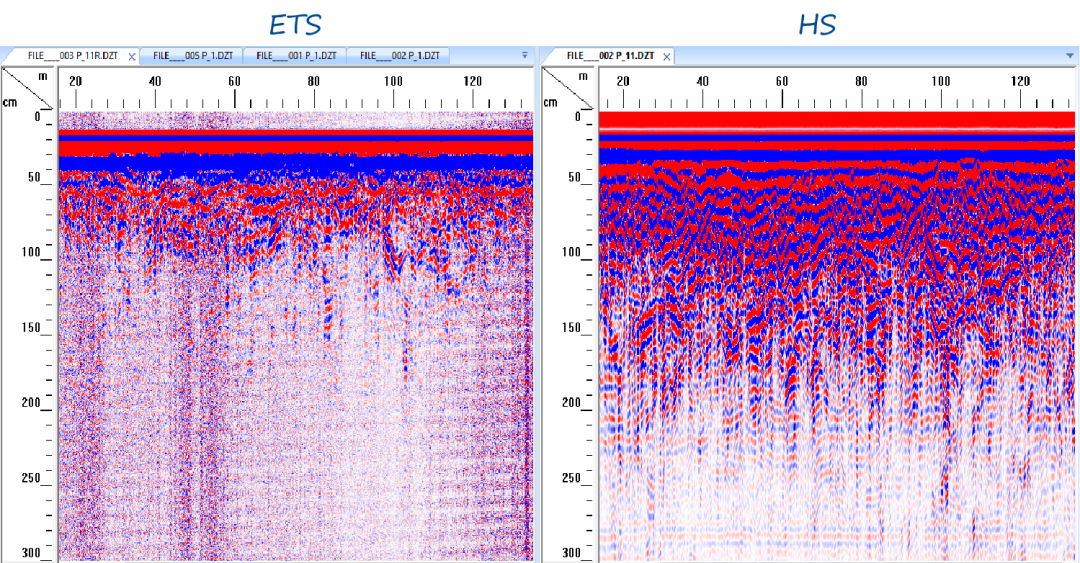The height and width of the screenshot is (563, 1080).
Task: Open the FILE___005 P_1.DZT tab
Action: coord(192,56)
